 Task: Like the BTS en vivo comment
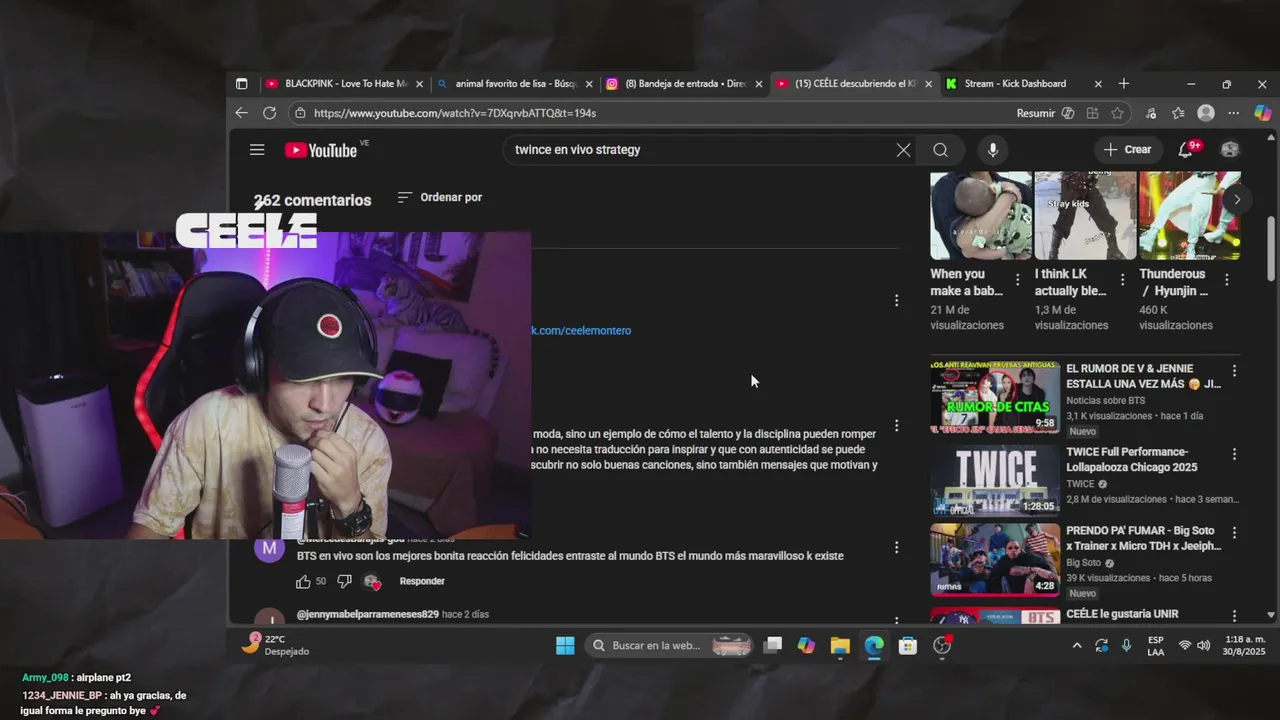pos(303,581)
